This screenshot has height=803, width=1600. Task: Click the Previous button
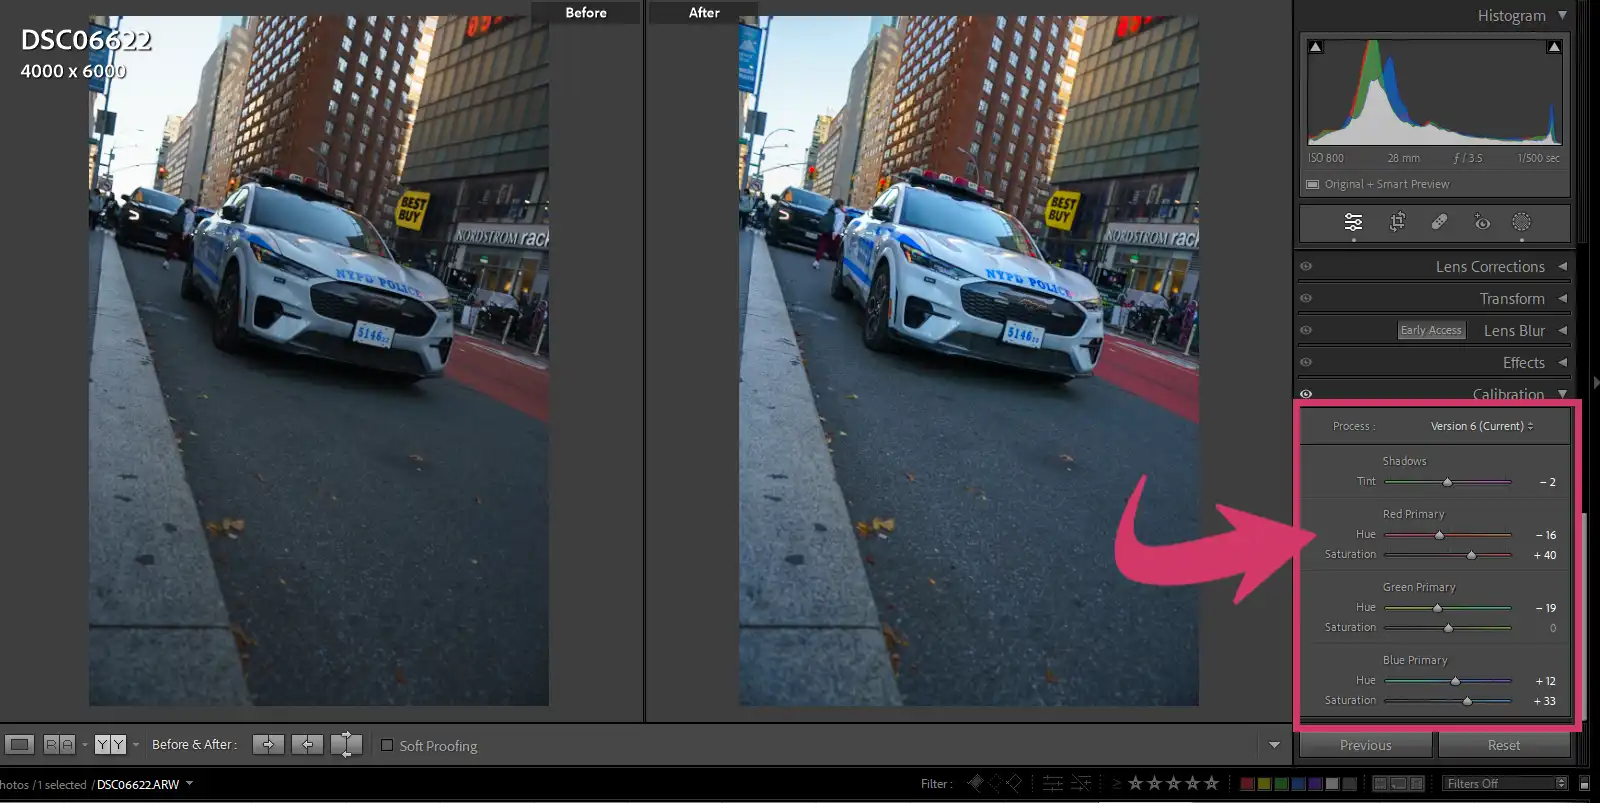pyautogui.click(x=1365, y=745)
